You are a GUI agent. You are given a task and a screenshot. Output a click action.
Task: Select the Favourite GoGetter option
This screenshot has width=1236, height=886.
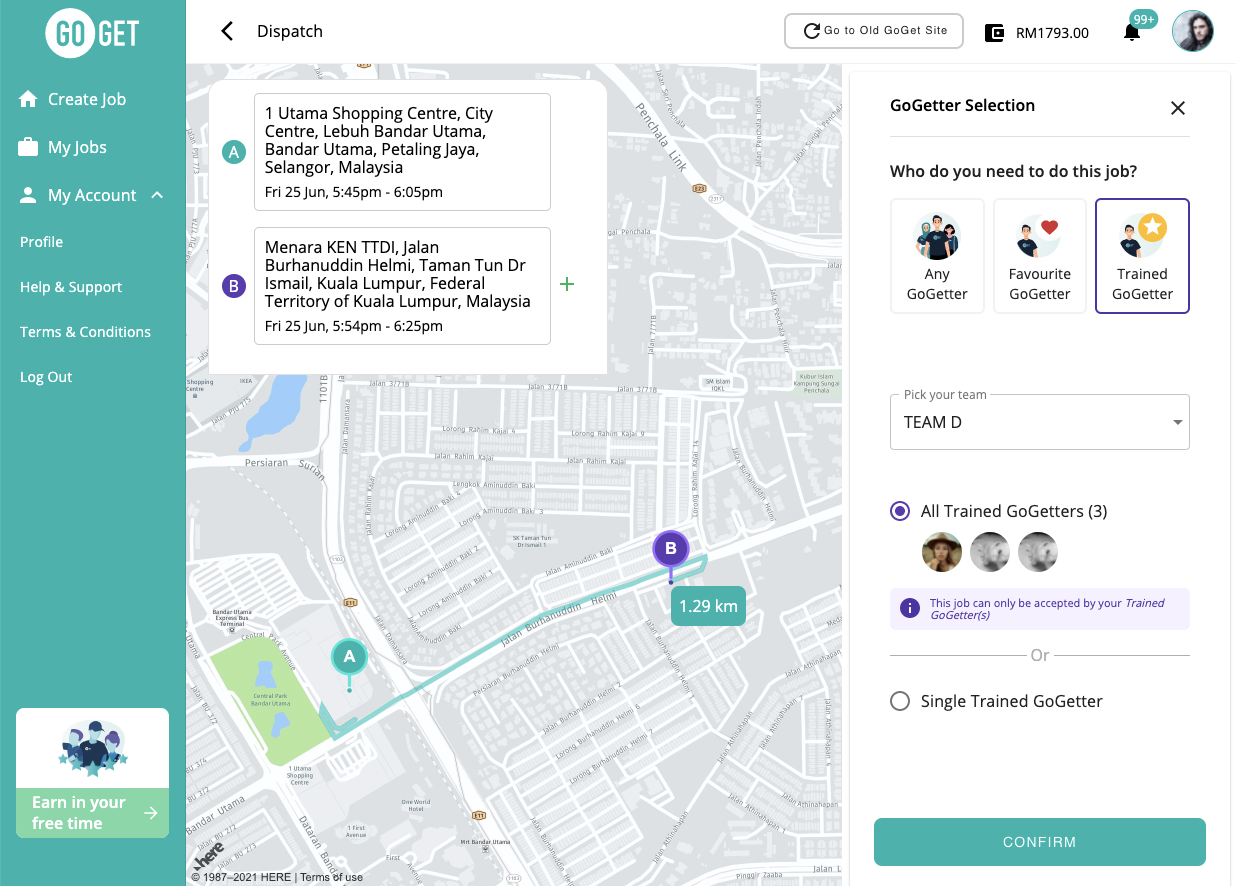[x=1040, y=256]
